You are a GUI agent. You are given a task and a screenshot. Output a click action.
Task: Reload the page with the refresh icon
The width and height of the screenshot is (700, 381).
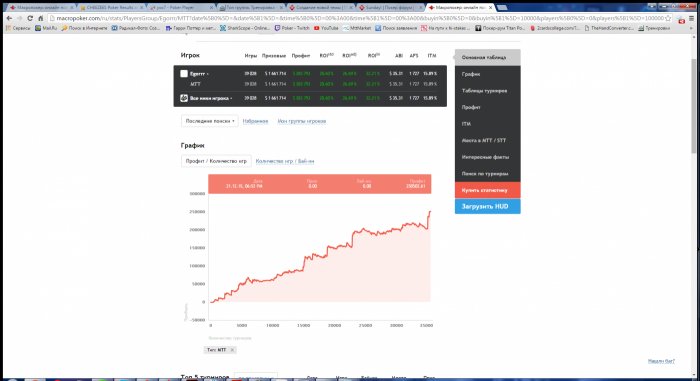(x=30, y=18)
